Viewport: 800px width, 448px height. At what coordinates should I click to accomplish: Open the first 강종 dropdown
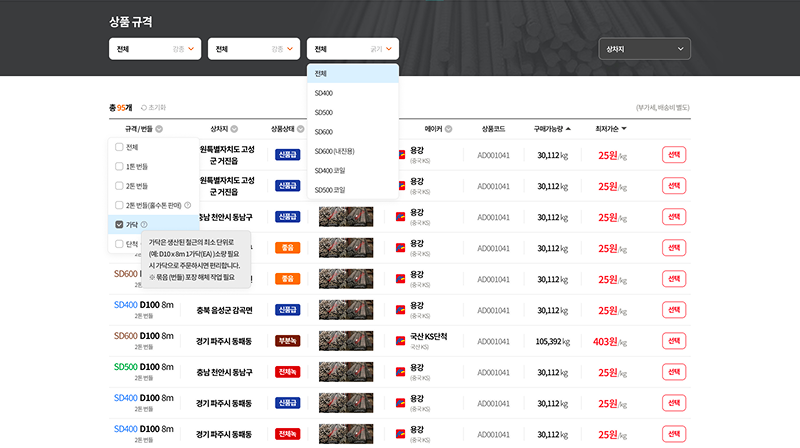(155, 48)
